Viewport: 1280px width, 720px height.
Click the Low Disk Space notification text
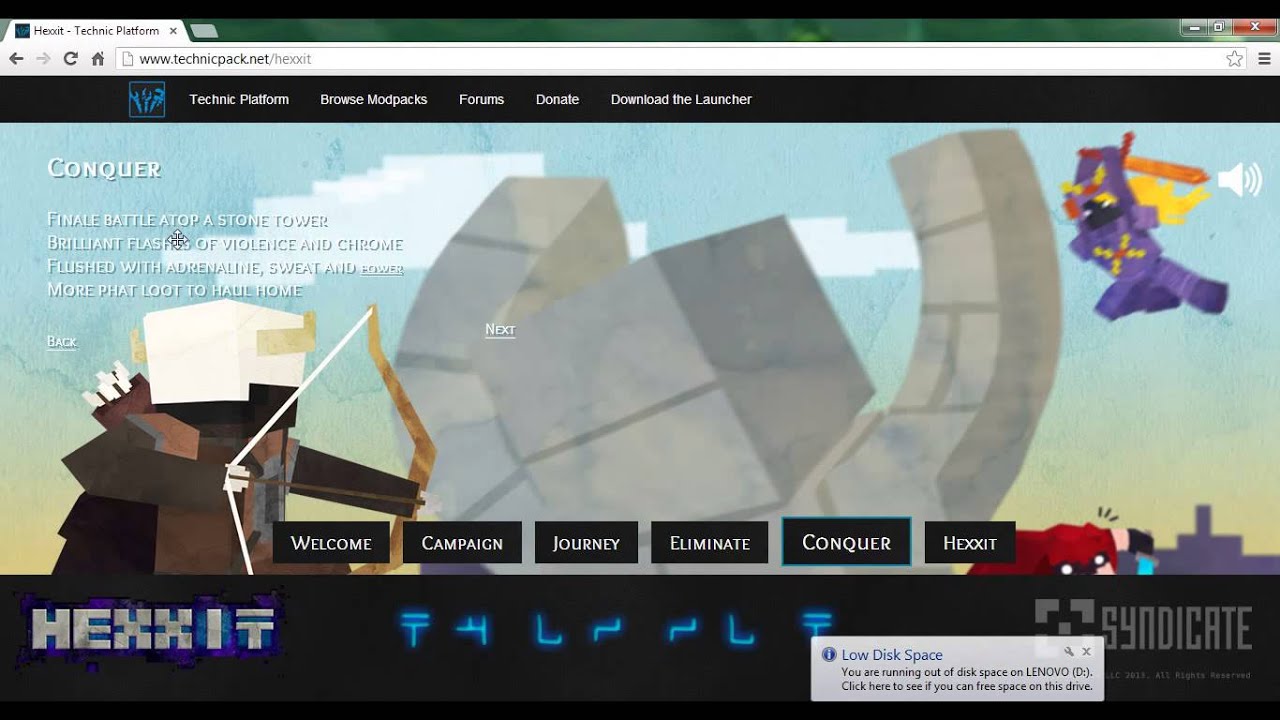point(967,680)
